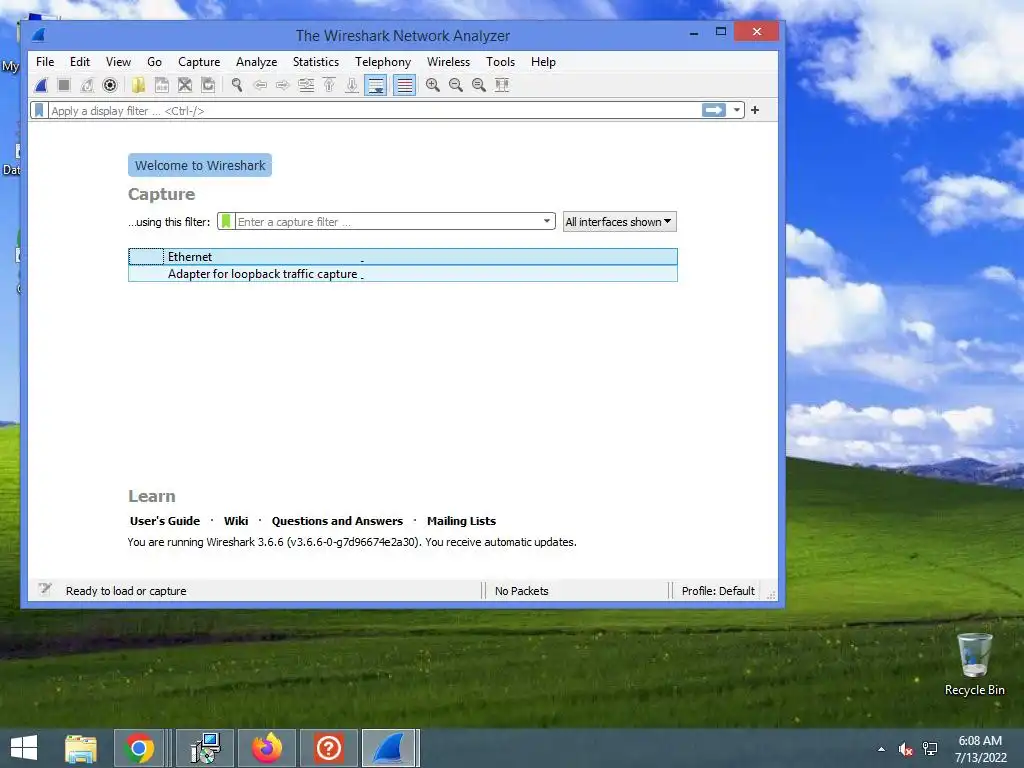Reset zoom to normal size icon
This screenshot has width=1024, height=768.
[479, 85]
